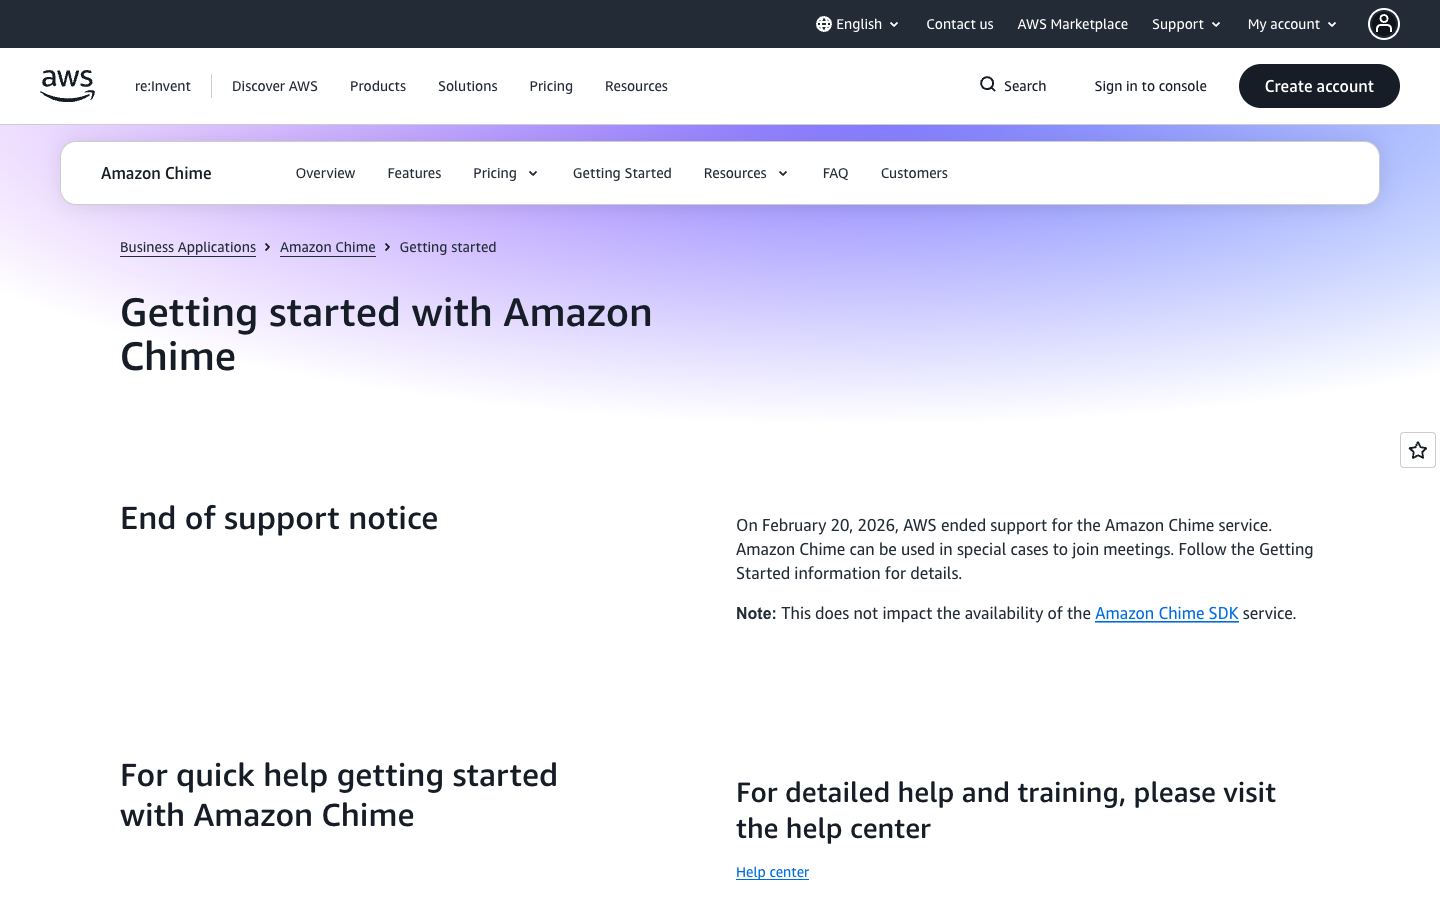
Task: Go to the Features tab
Action: [414, 173]
